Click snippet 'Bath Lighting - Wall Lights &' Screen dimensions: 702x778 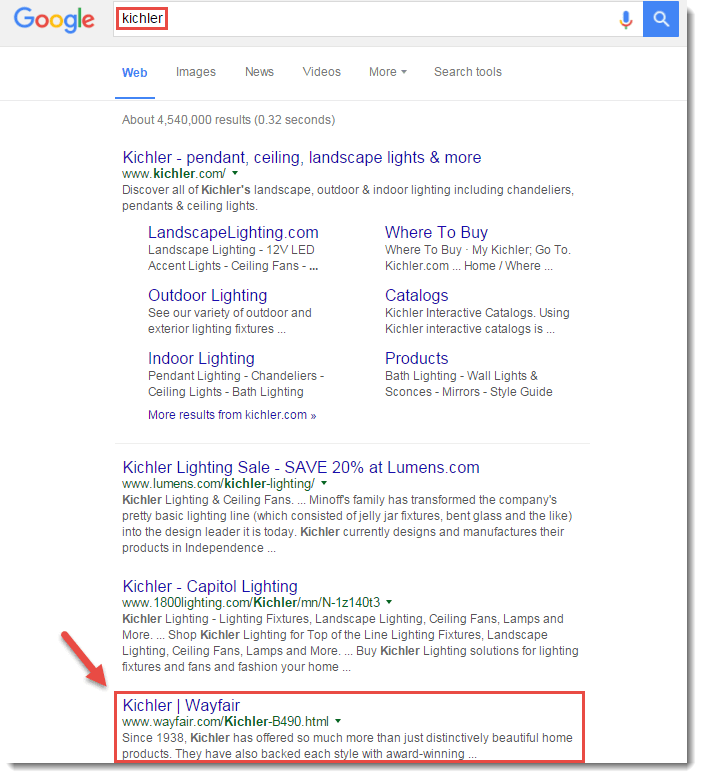461,376
